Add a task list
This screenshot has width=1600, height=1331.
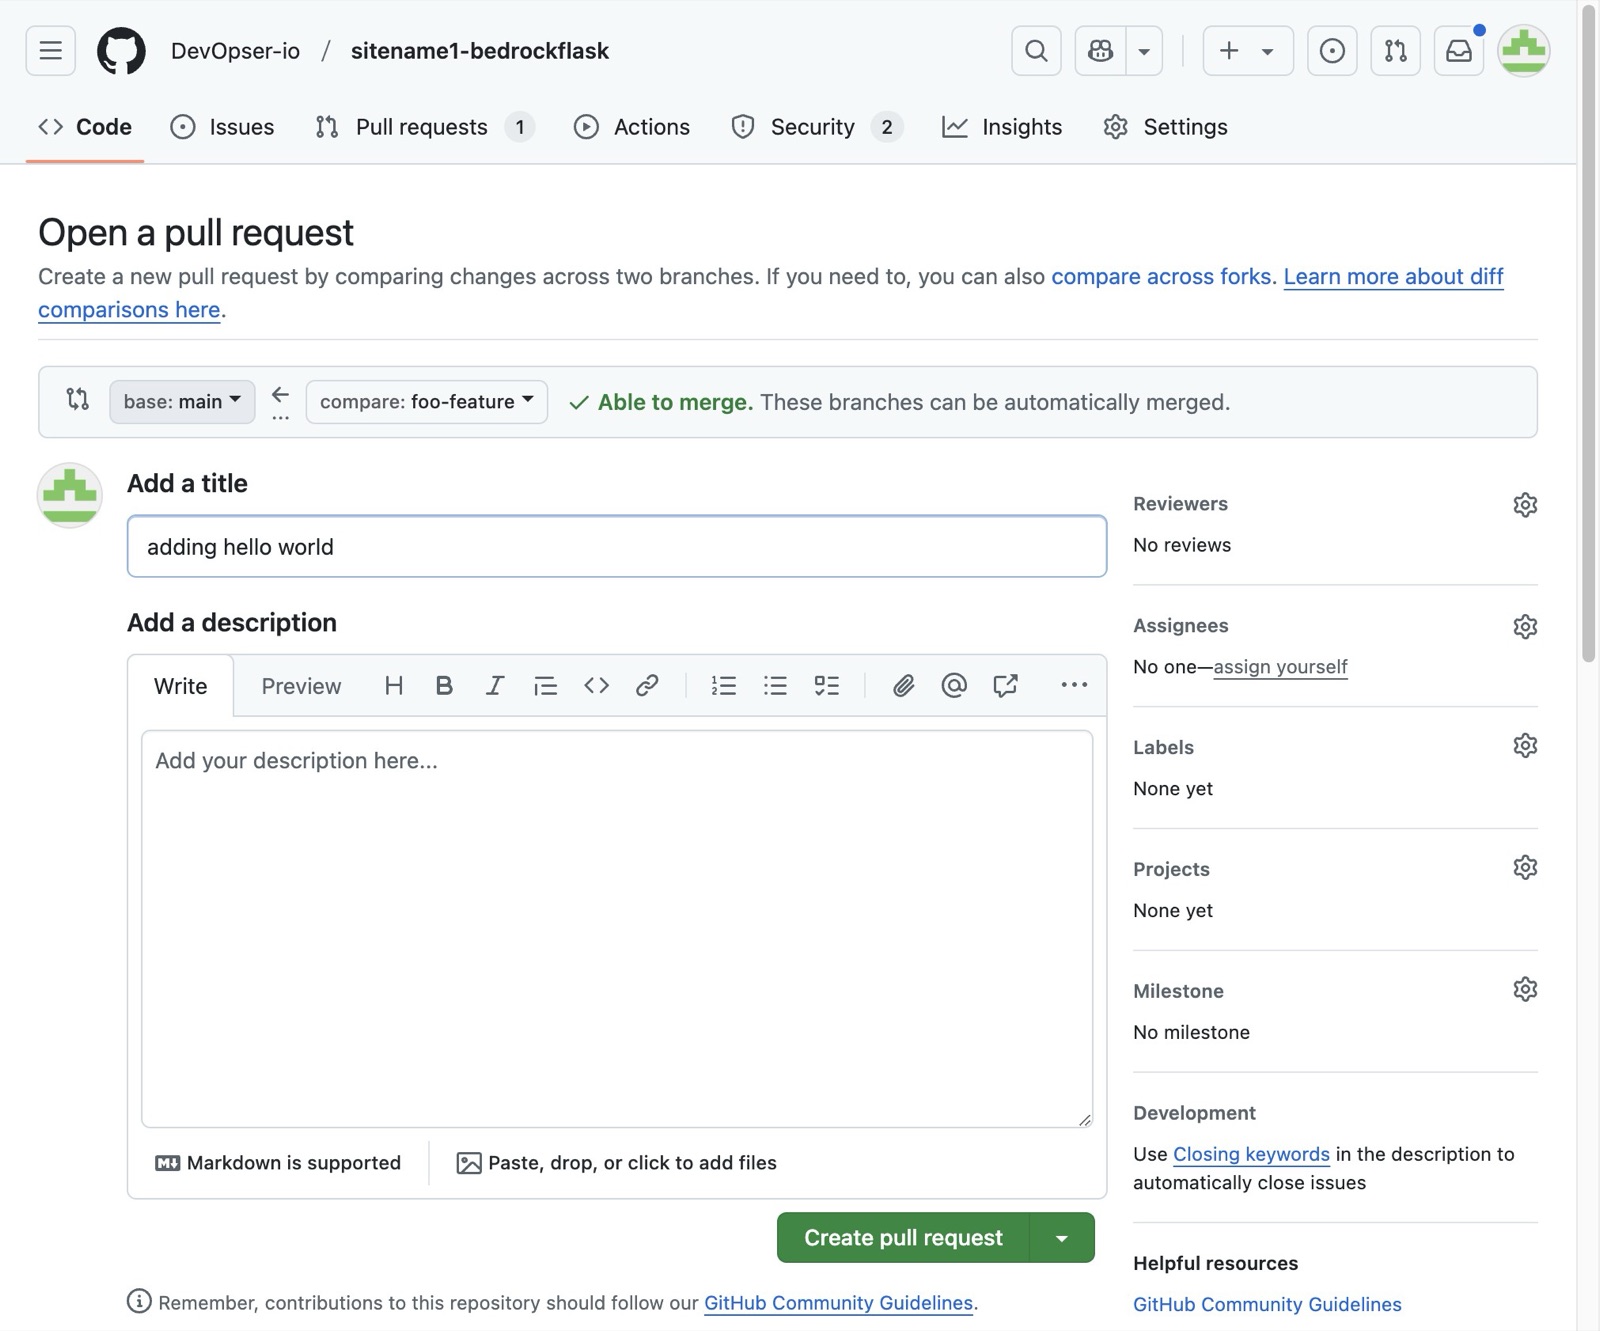tap(826, 686)
